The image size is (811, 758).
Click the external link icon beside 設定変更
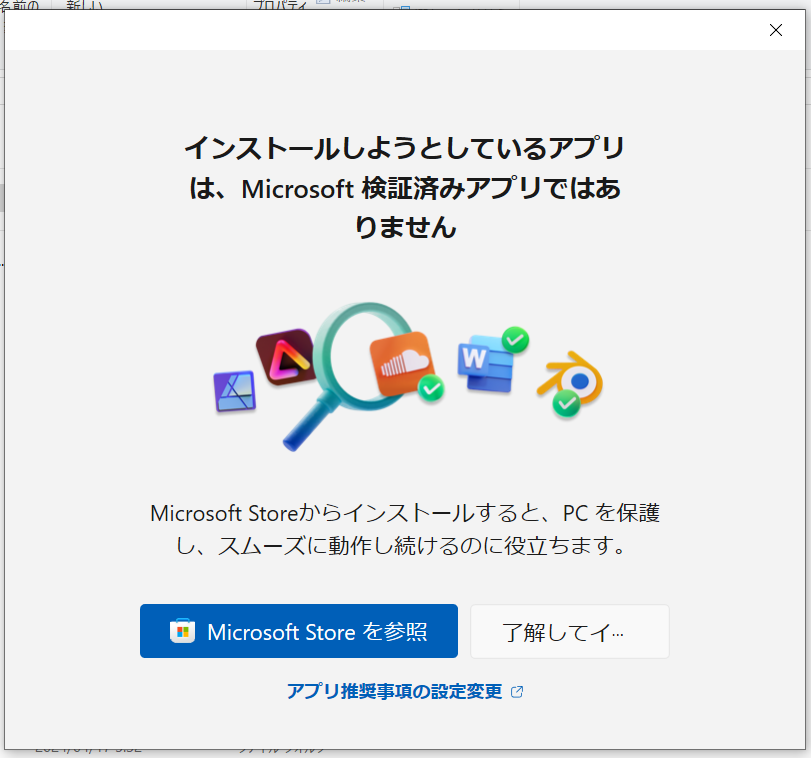(517, 692)
